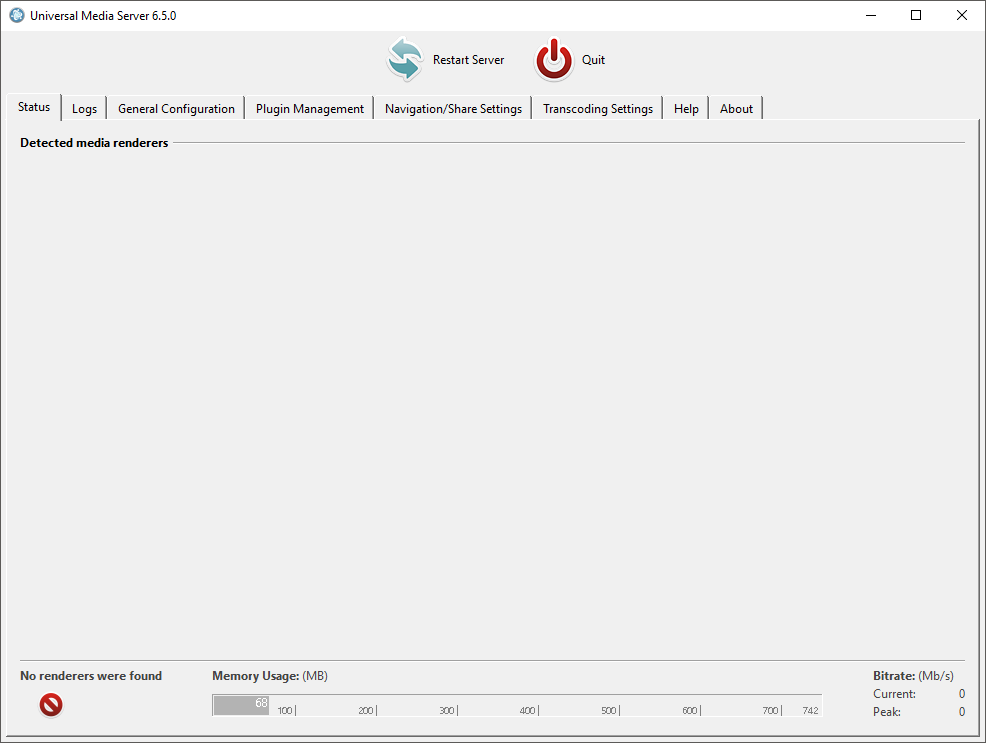
Task: Click the Universal Media Server title bar logo
Action: (17, 15)
